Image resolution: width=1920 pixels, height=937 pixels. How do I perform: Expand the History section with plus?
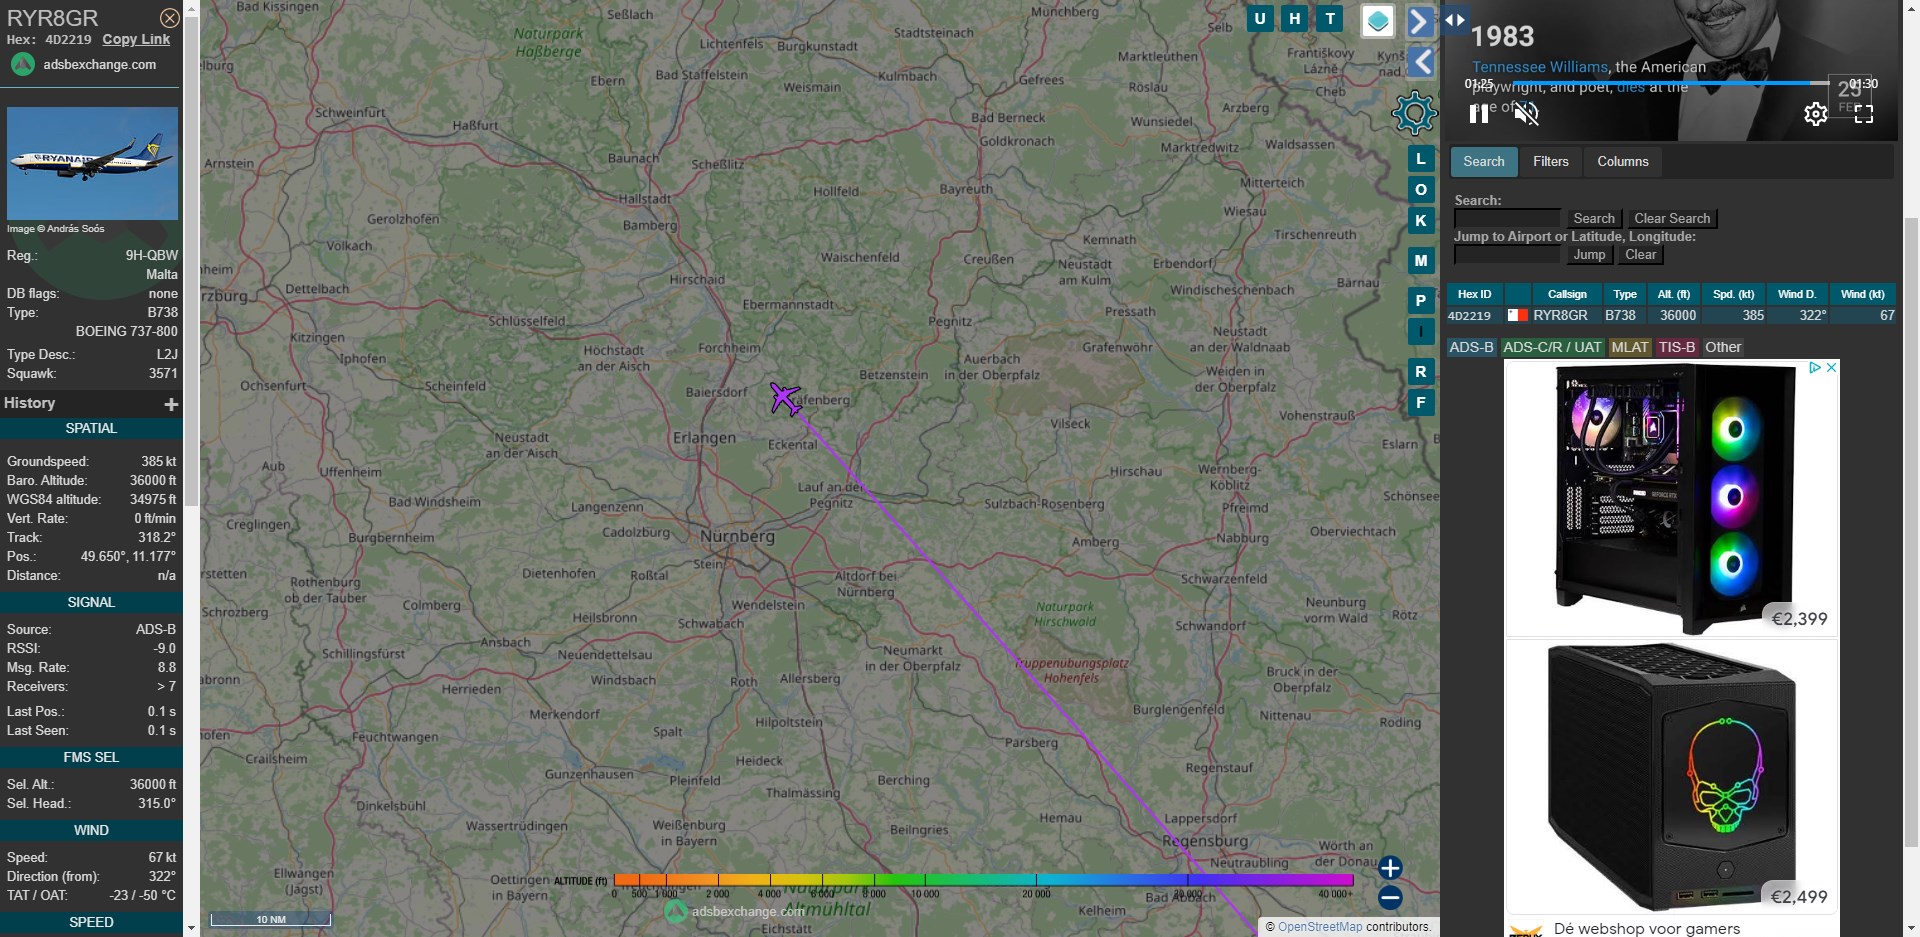[171, 404]
